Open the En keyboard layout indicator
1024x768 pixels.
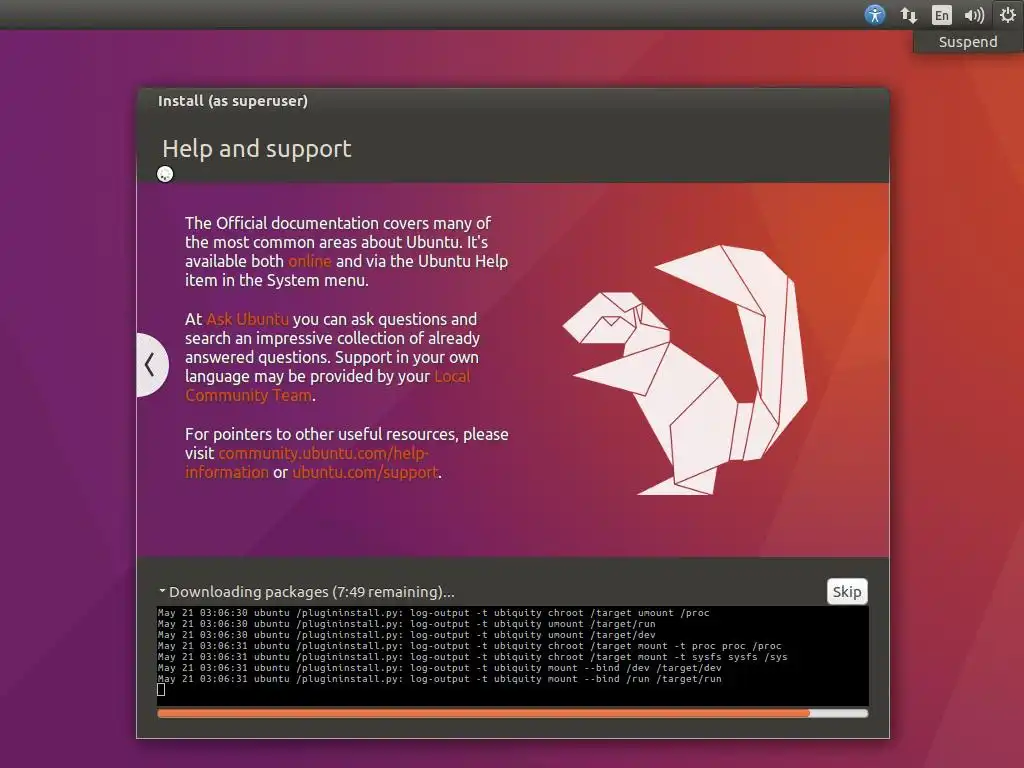(x=941, y=15)
